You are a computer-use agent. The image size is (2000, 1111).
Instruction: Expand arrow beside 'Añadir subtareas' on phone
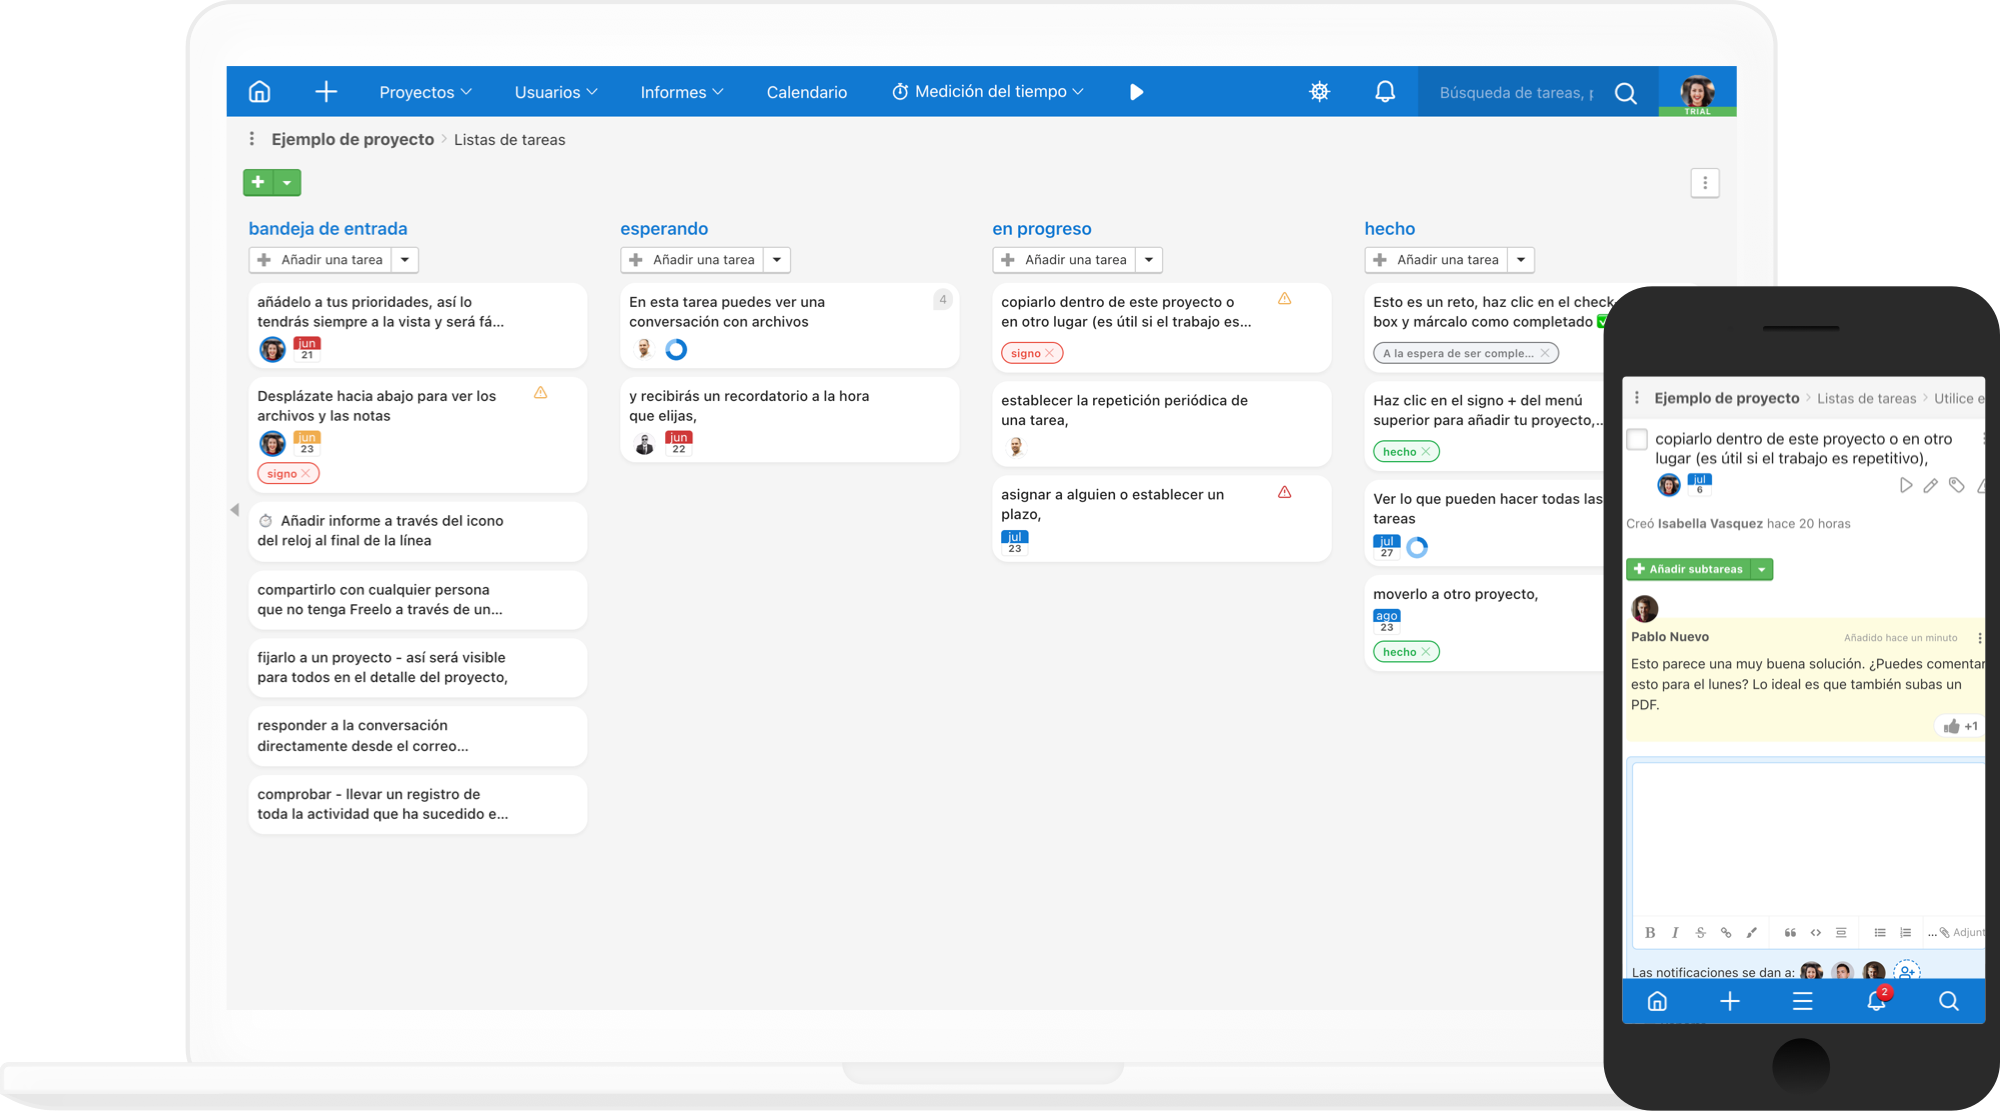click(x=1762, y=569)
